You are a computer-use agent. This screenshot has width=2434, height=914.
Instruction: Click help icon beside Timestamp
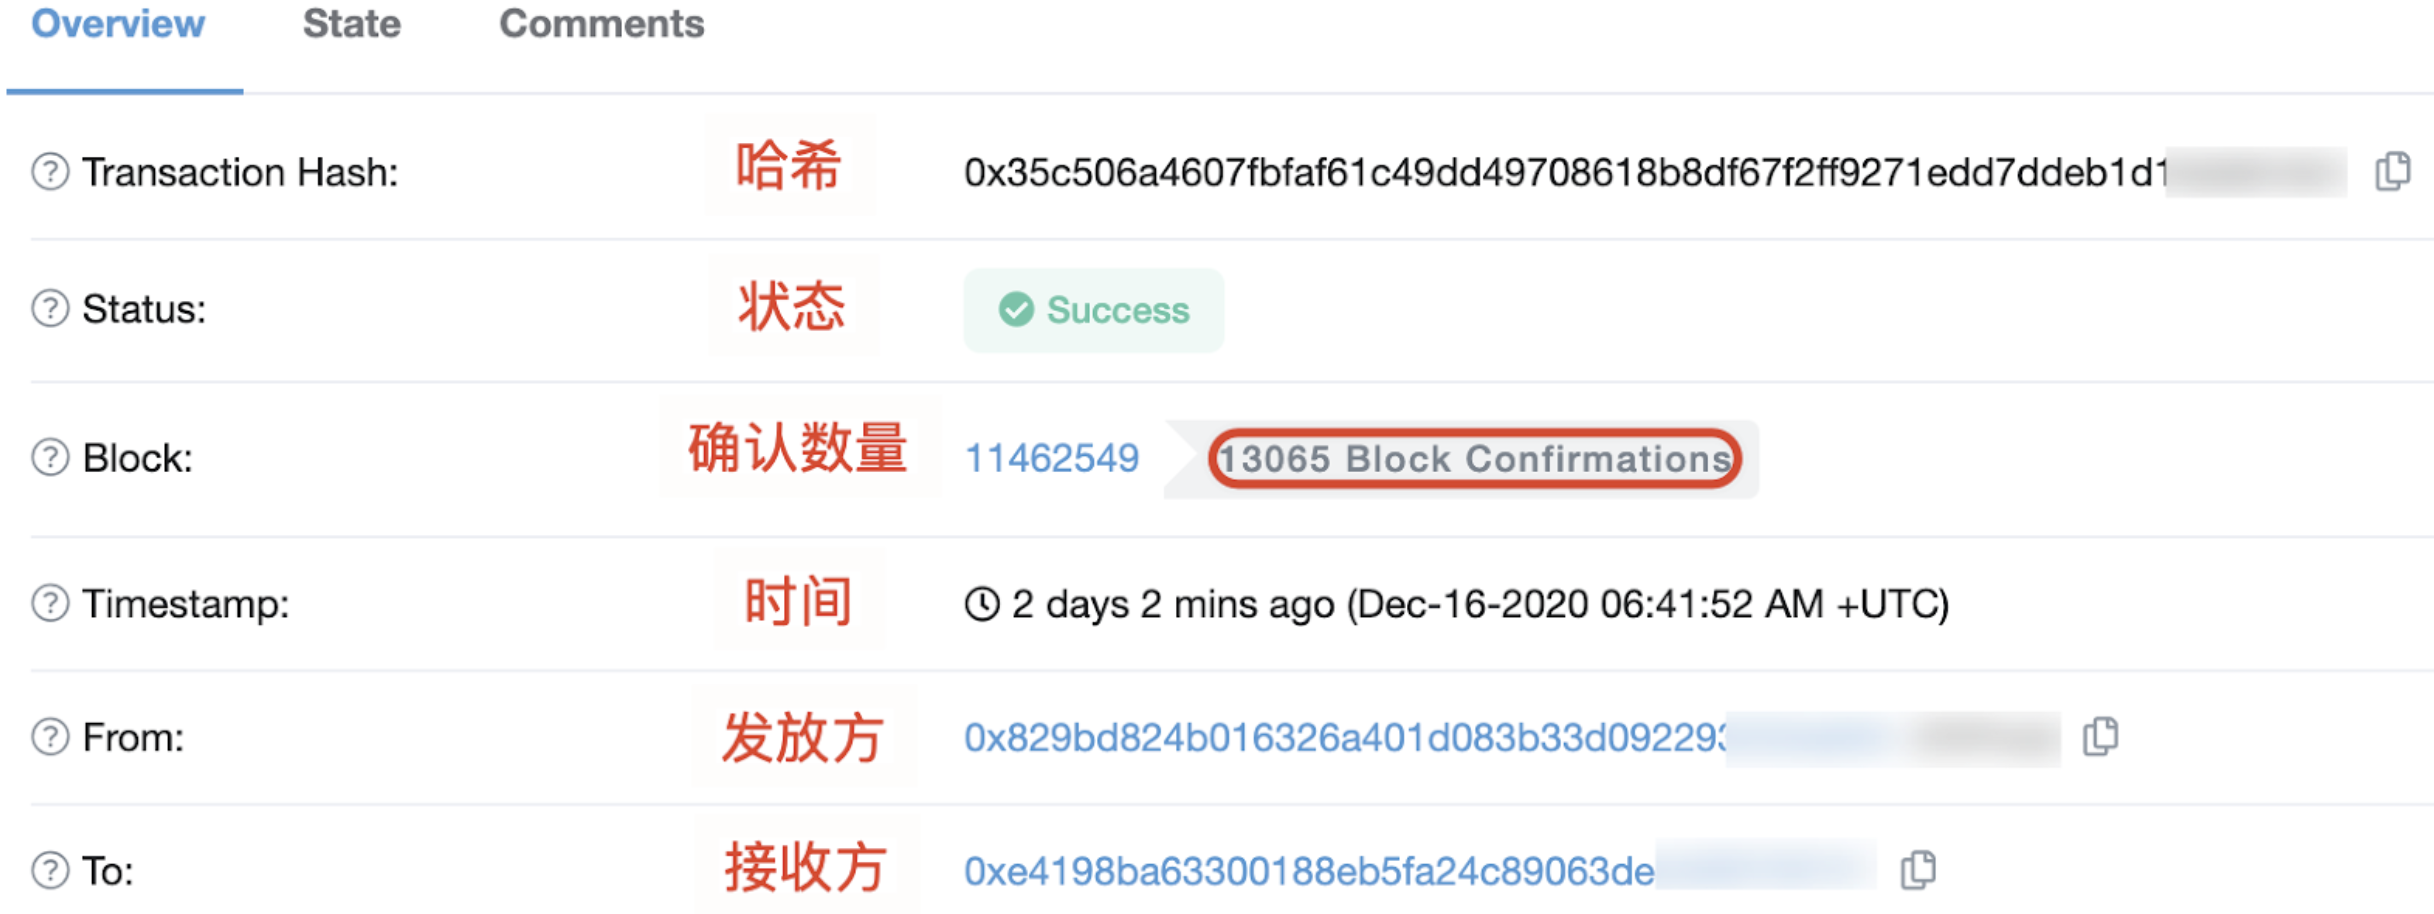point(50,603)
